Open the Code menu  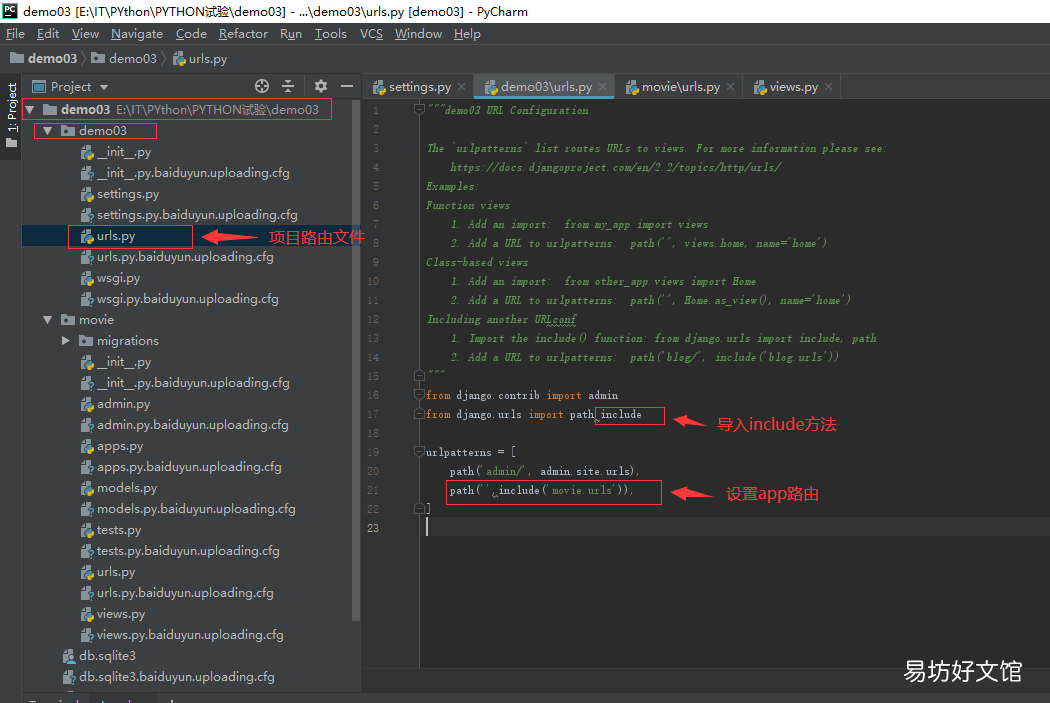[x=191, y=33]
